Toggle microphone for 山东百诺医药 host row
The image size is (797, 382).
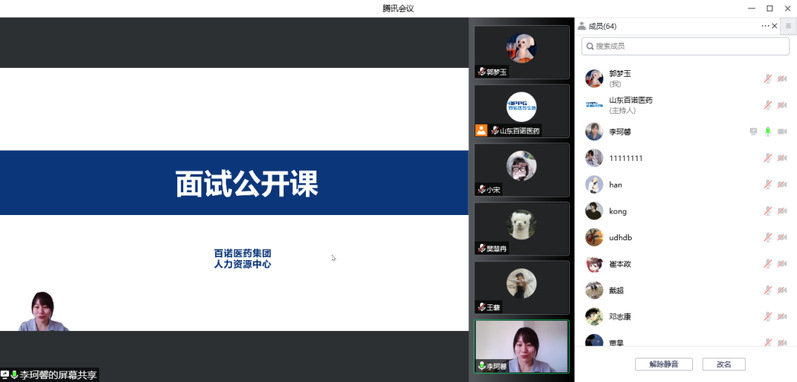click(768, 105)
